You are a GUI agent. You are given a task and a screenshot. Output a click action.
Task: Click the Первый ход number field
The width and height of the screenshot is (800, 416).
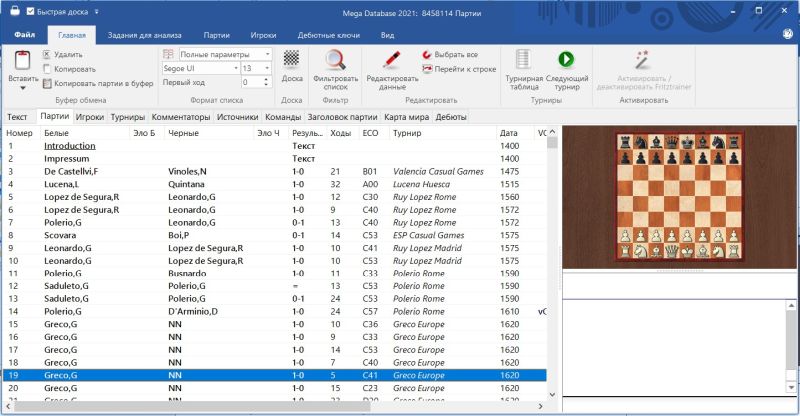[x=250, y=82]
